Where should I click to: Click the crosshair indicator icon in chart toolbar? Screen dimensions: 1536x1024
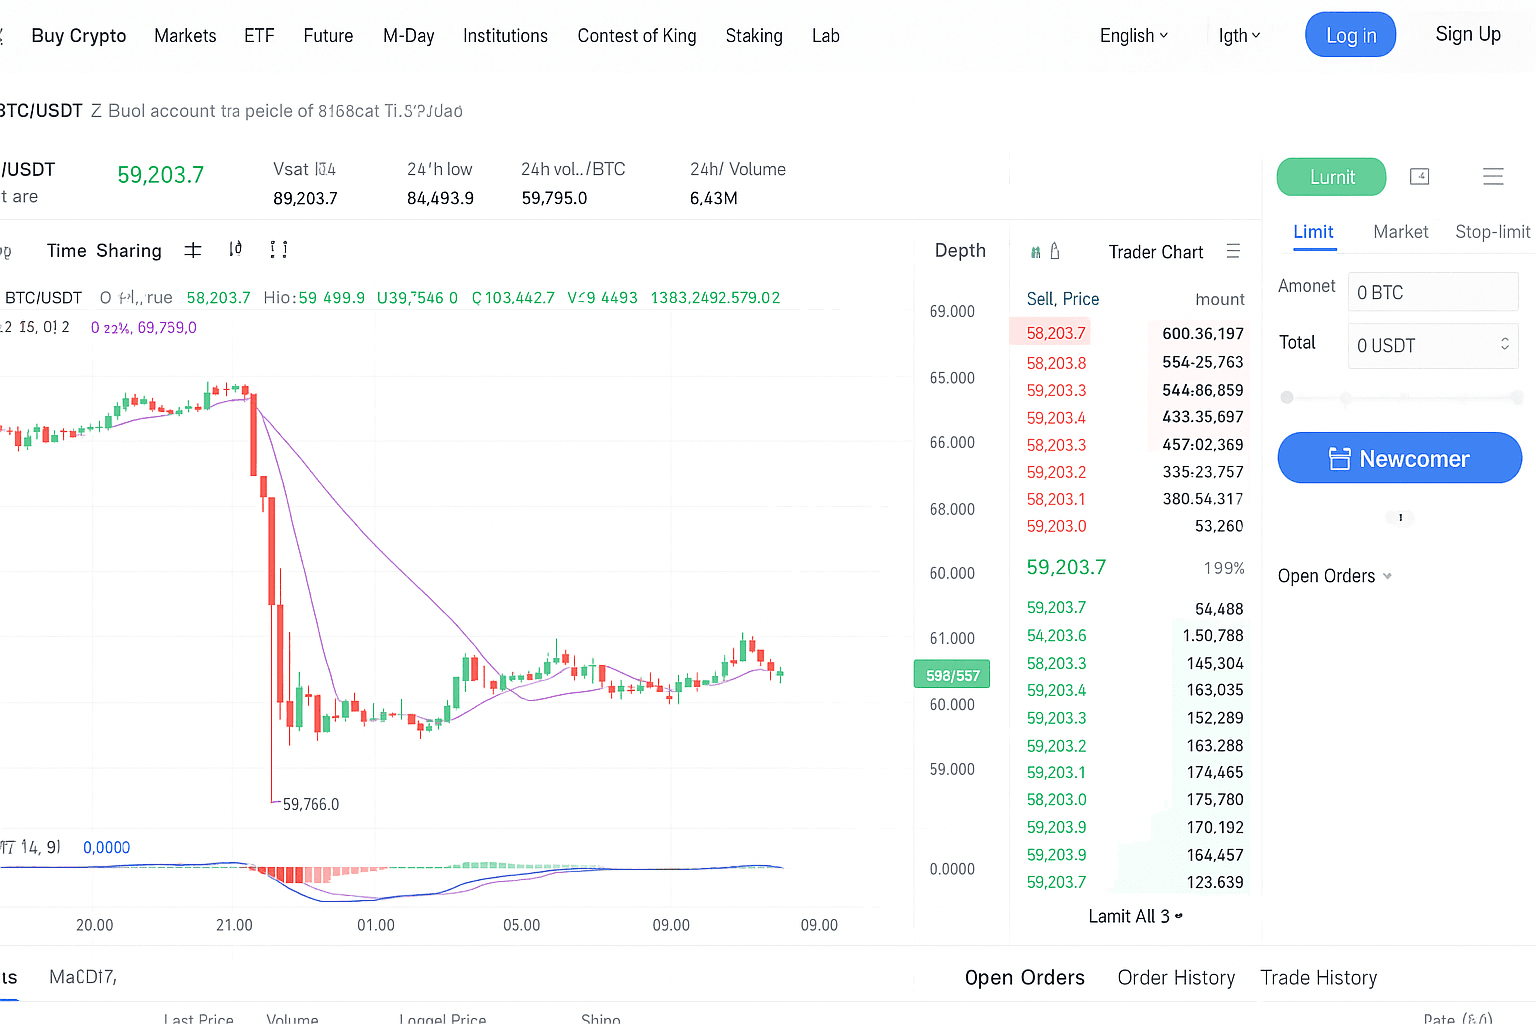pyautogui.click(x=193, y=250)
